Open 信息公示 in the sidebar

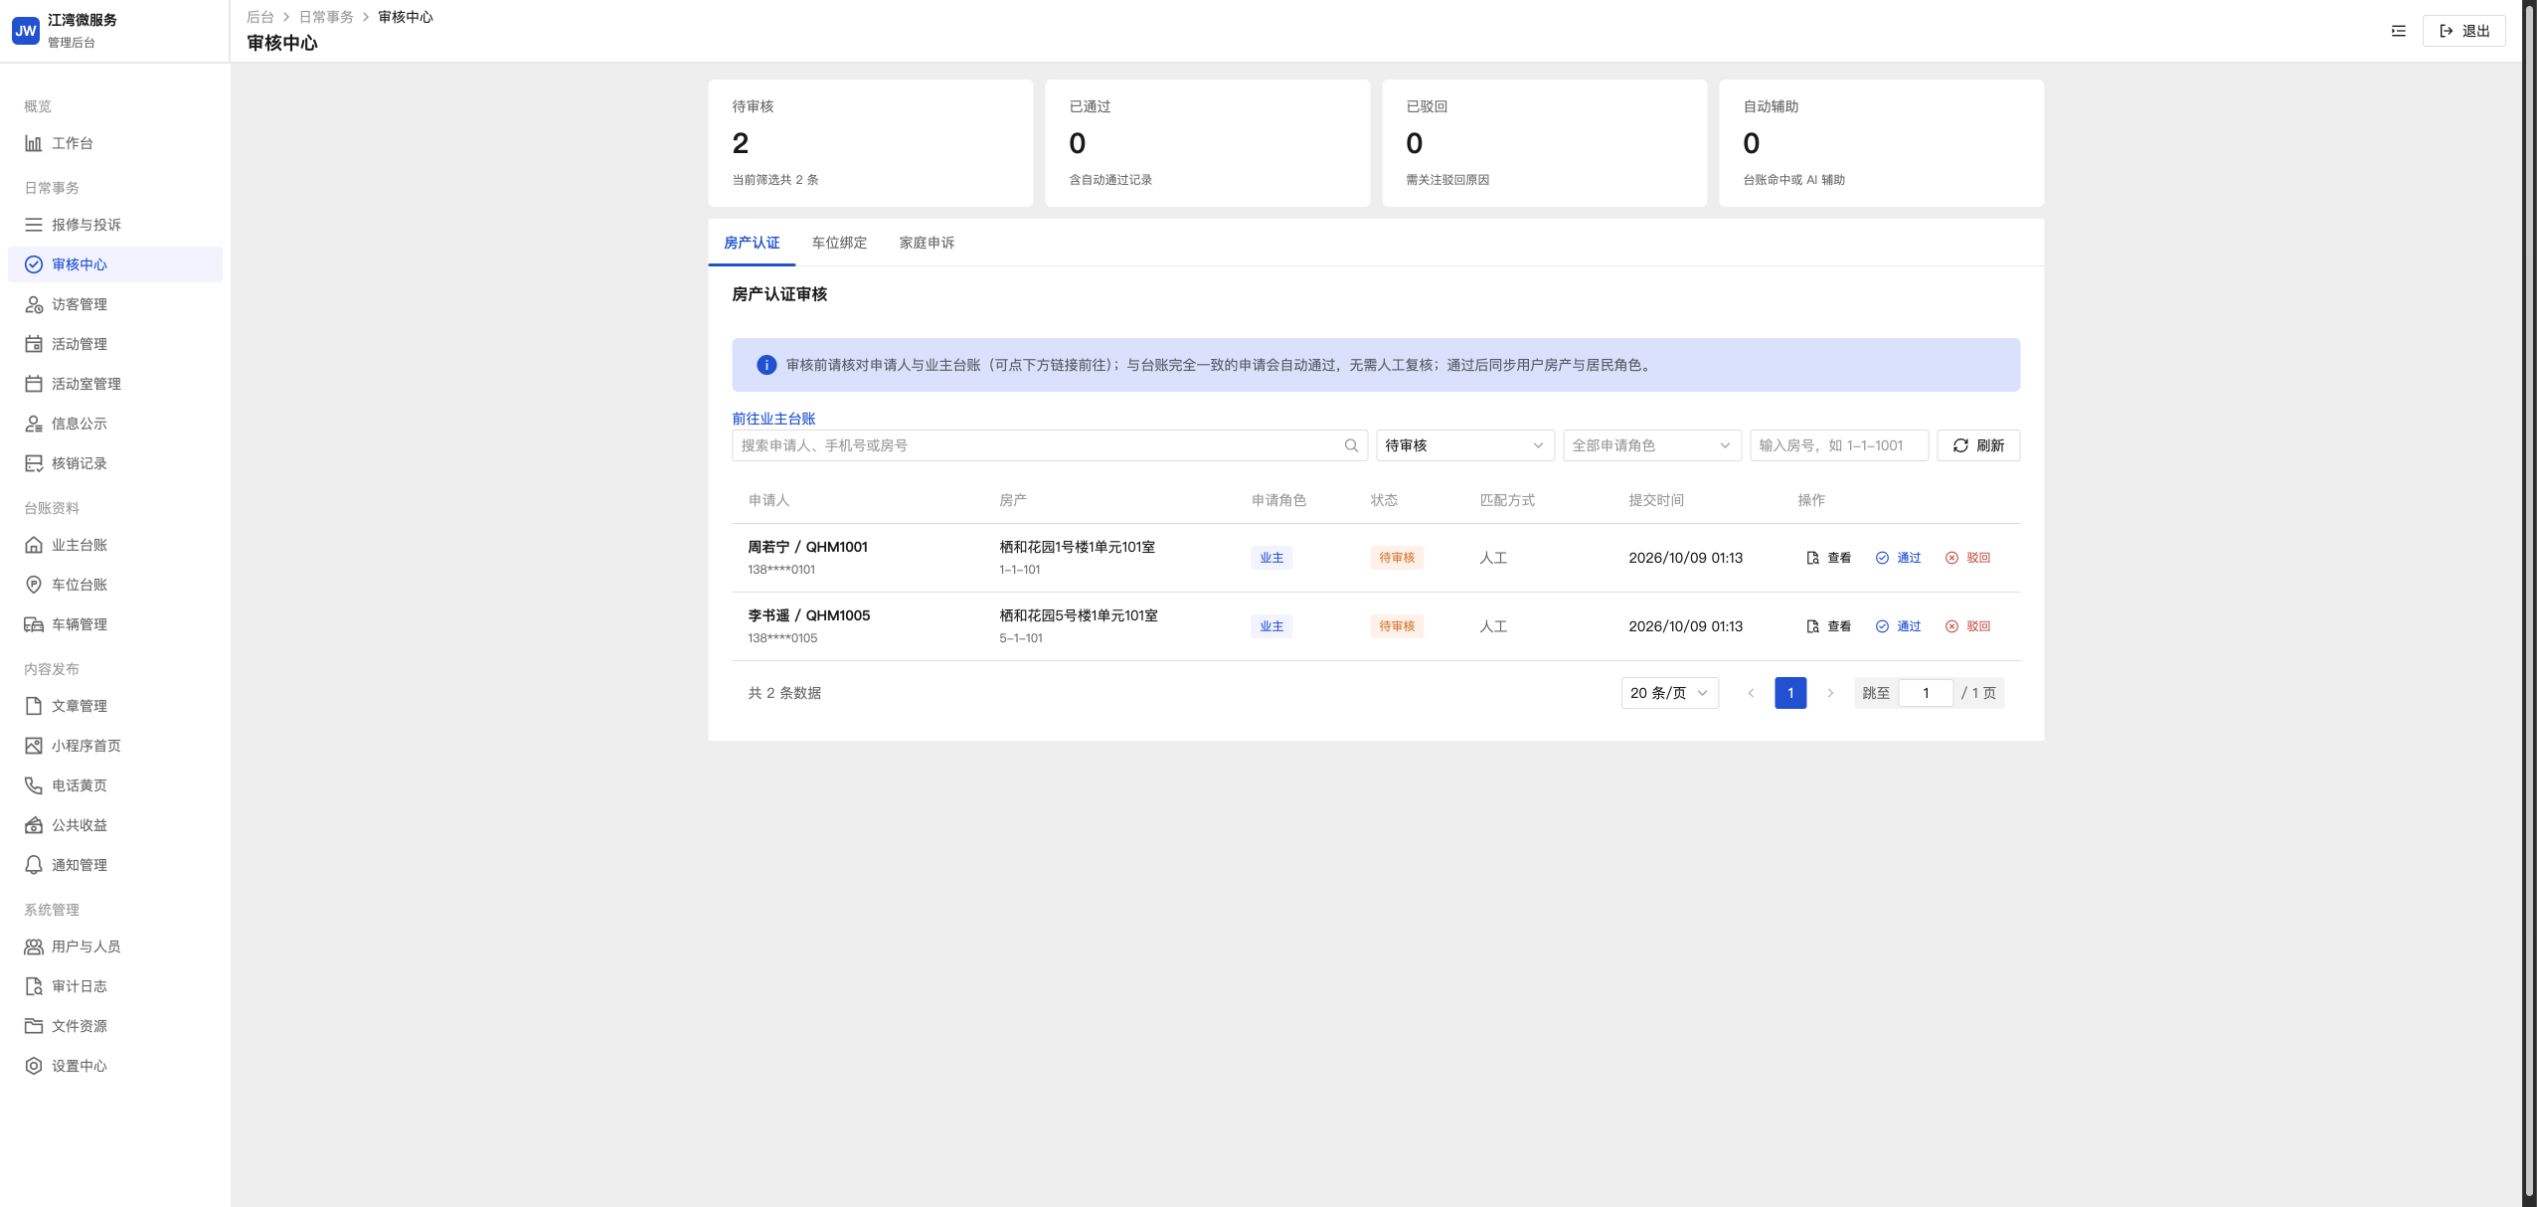pyautogui.click(x=115, y=424)
